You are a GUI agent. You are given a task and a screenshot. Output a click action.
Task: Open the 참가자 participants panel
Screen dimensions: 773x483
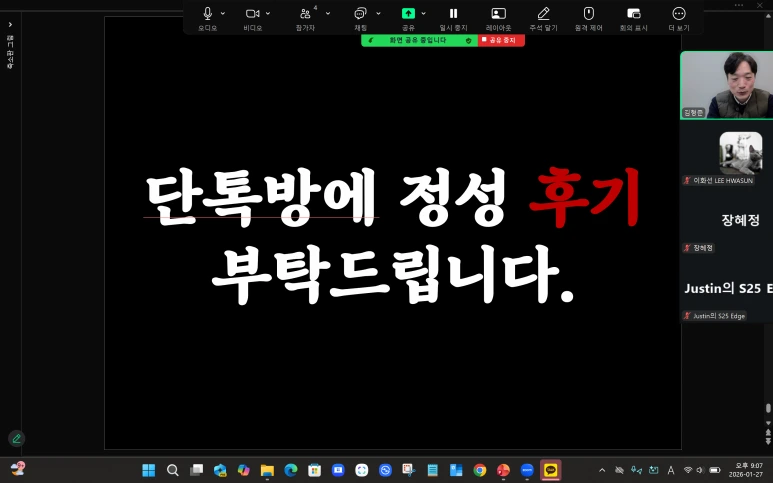pyautogui.click(x=305, y=13)
